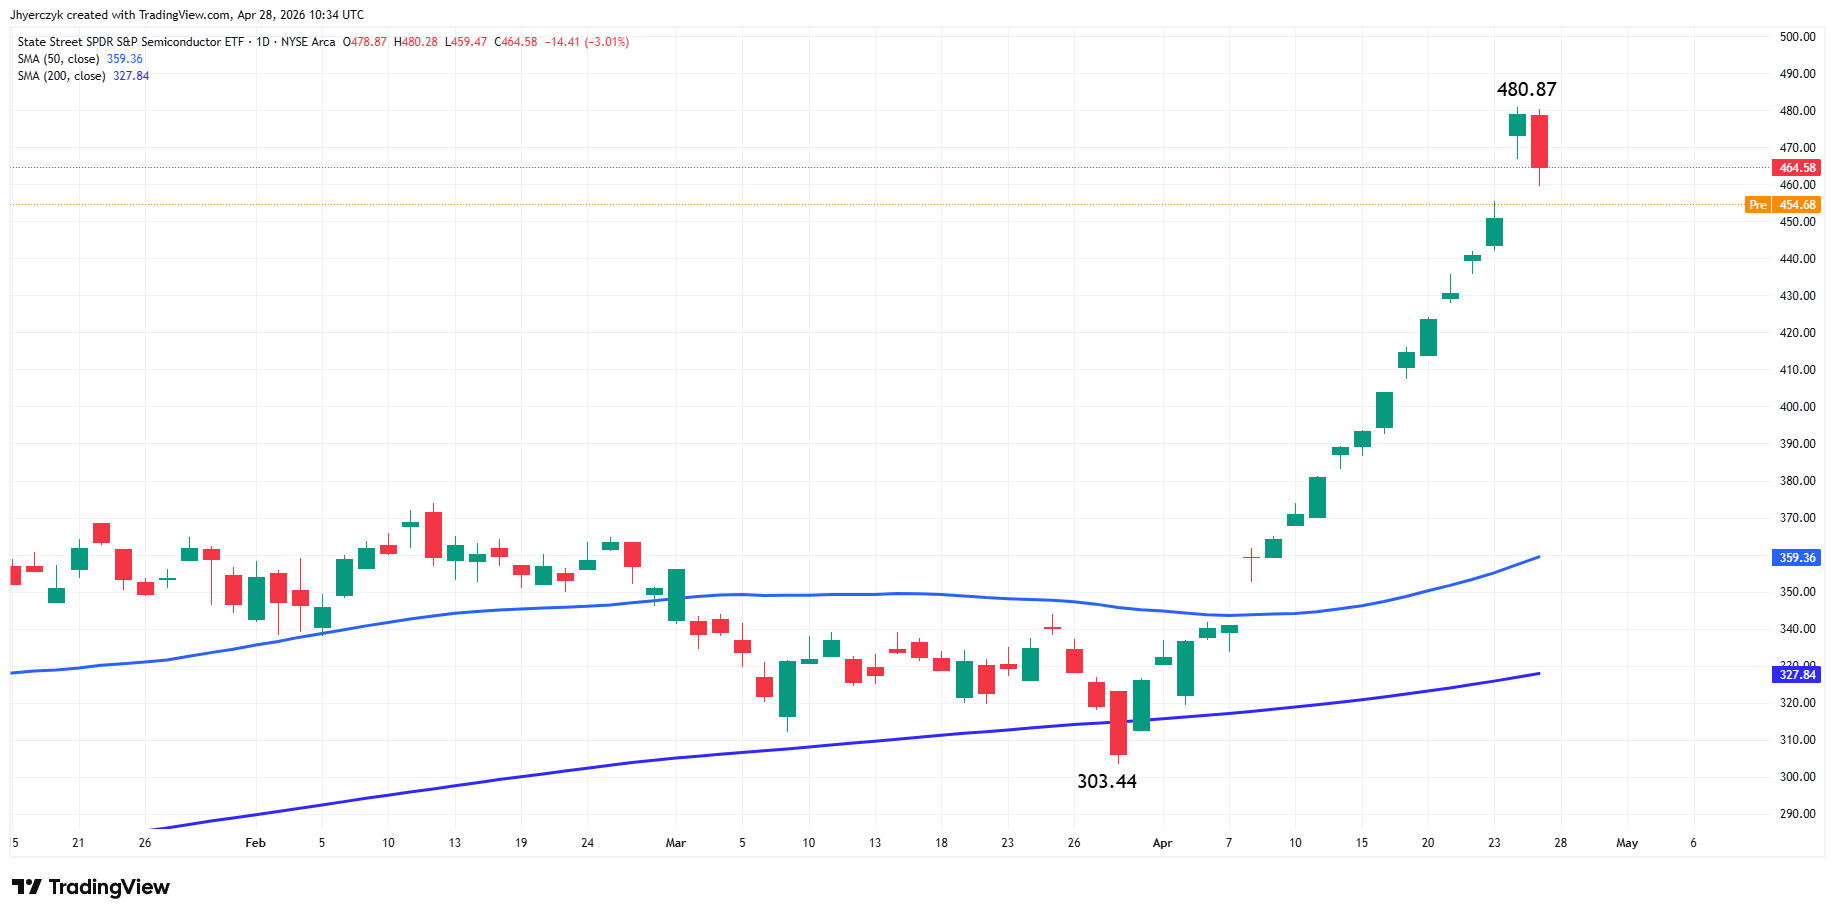This screenshot has height=917, width=1835.
Task: Select the SMA (200, close) legend entry
Action: point(83,76)
